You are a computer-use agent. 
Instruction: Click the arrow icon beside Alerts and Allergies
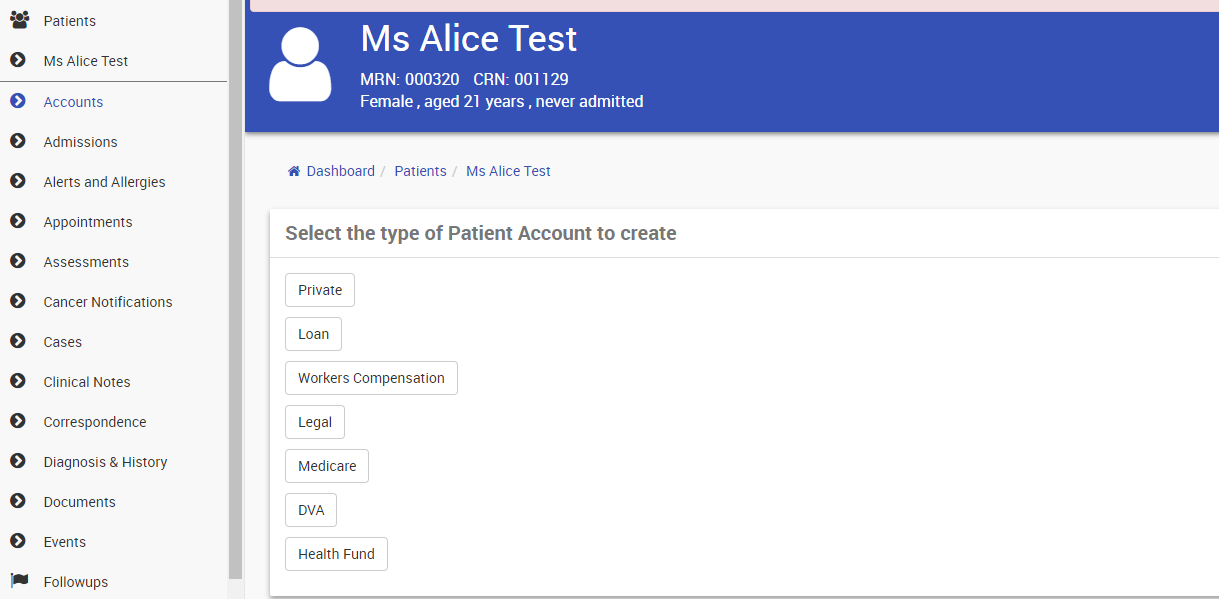(17, 181)
